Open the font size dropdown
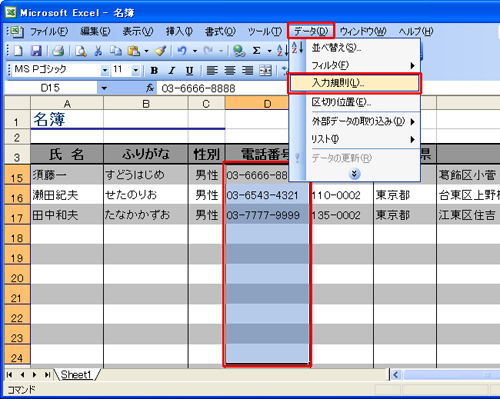Image resolution: width=500 pixels, height=399 pixels. pos(136,70)
